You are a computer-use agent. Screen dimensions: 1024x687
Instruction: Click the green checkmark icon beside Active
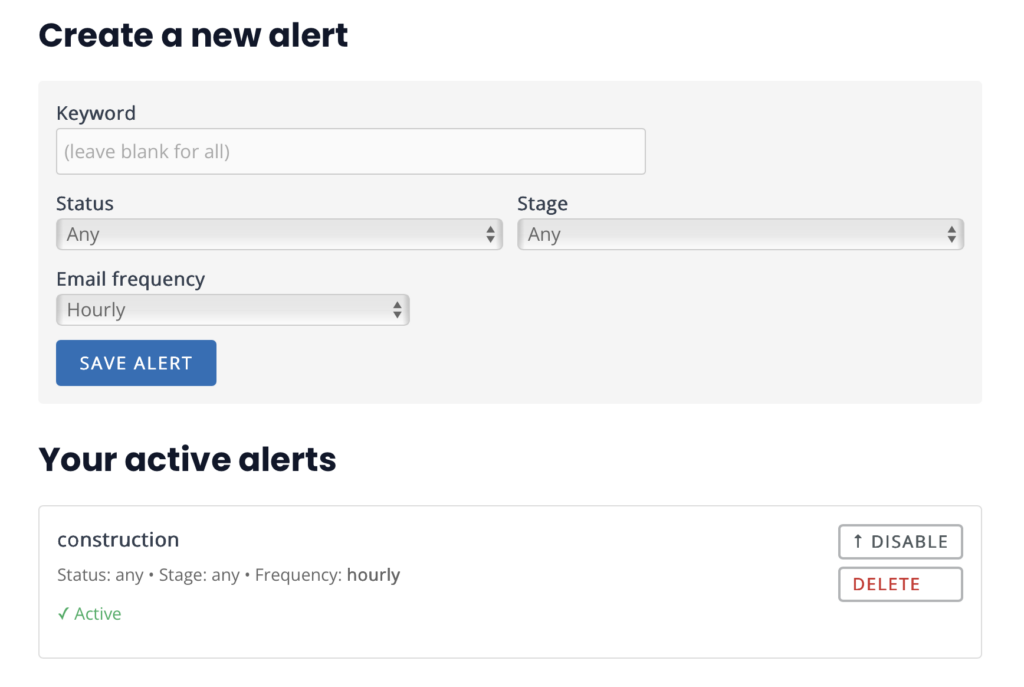(x=63, y=614)
